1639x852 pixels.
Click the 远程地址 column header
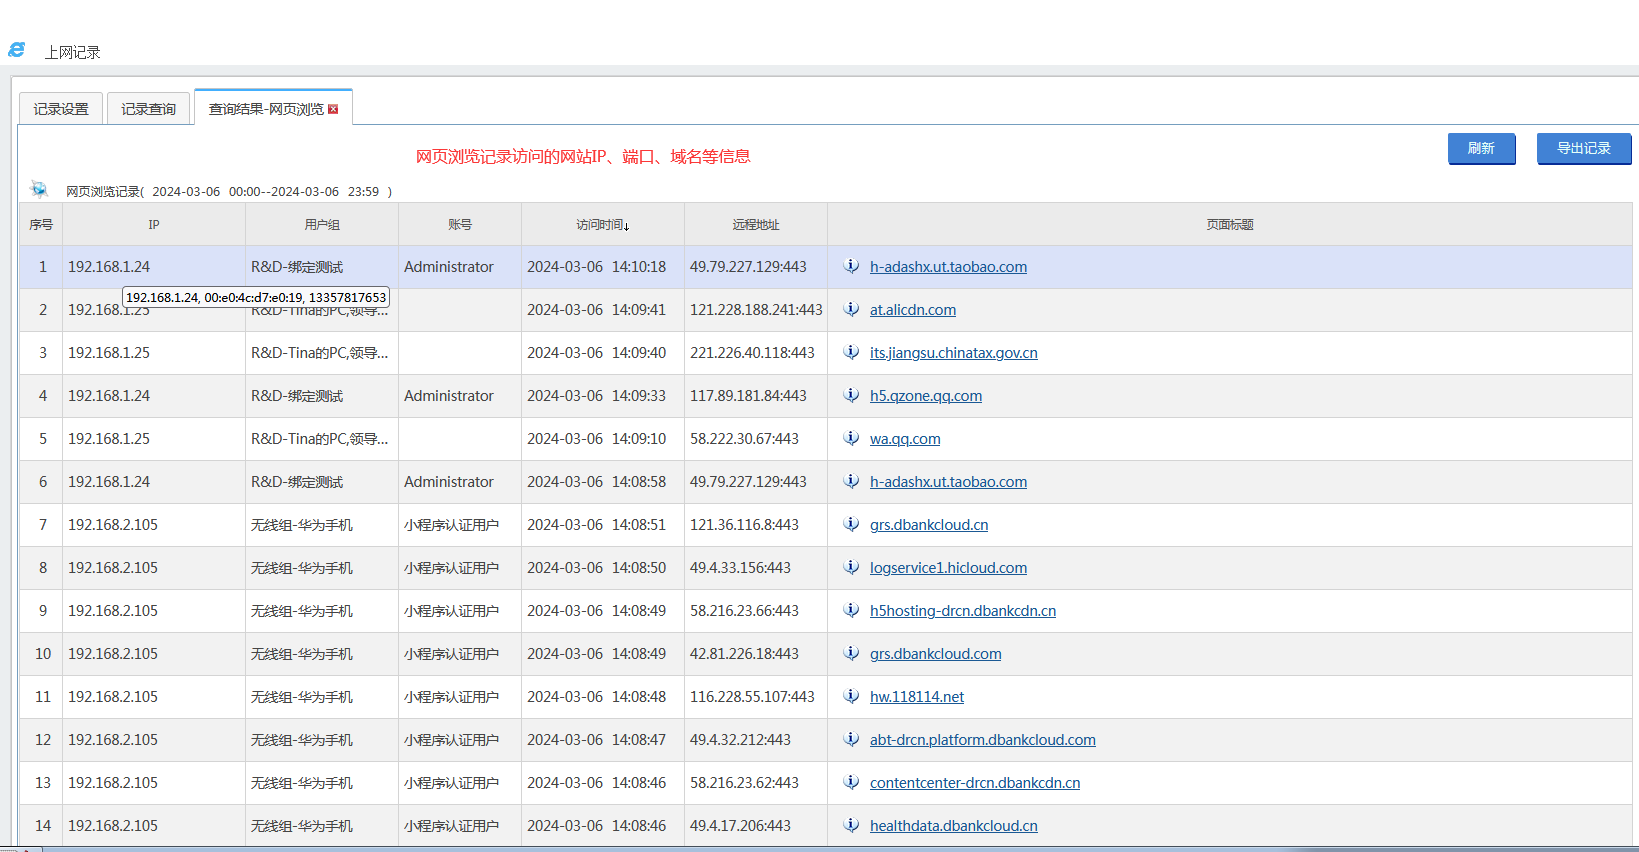(x=755, y=225)
